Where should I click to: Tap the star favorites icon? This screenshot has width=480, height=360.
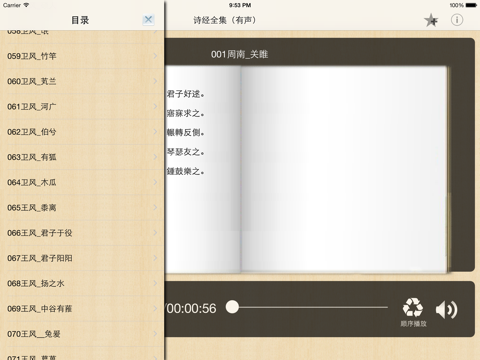[x=431, y=20]
